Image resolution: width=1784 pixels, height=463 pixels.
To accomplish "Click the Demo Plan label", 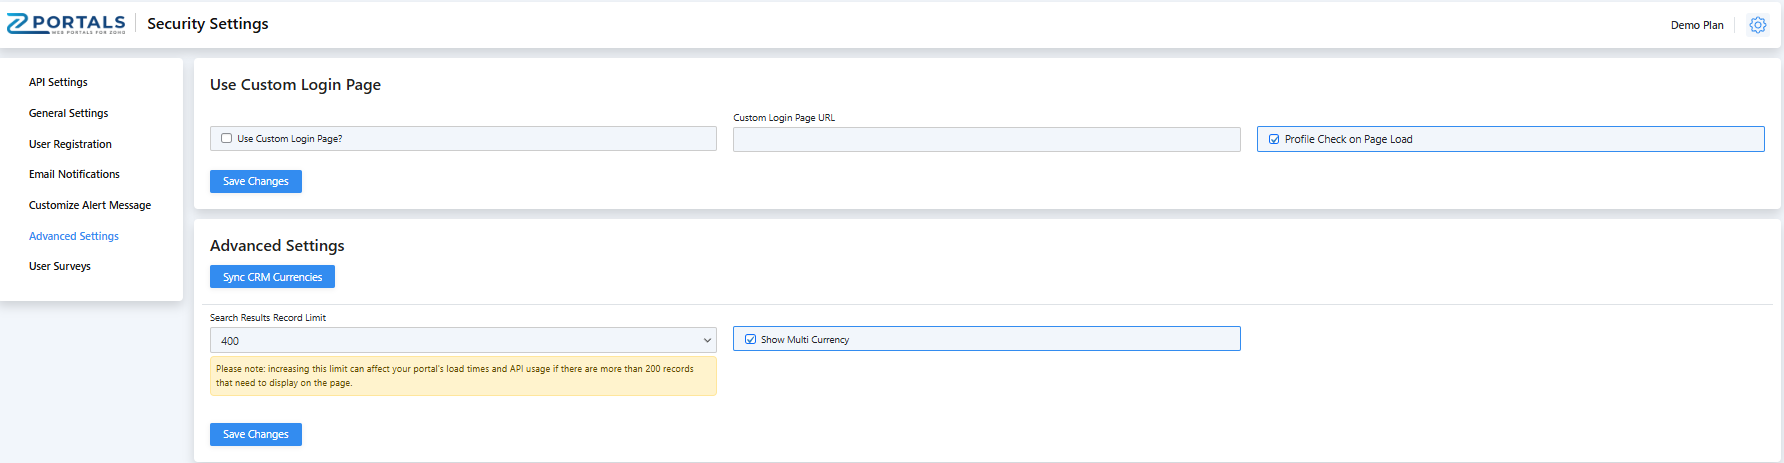I will coord(1696,25).
